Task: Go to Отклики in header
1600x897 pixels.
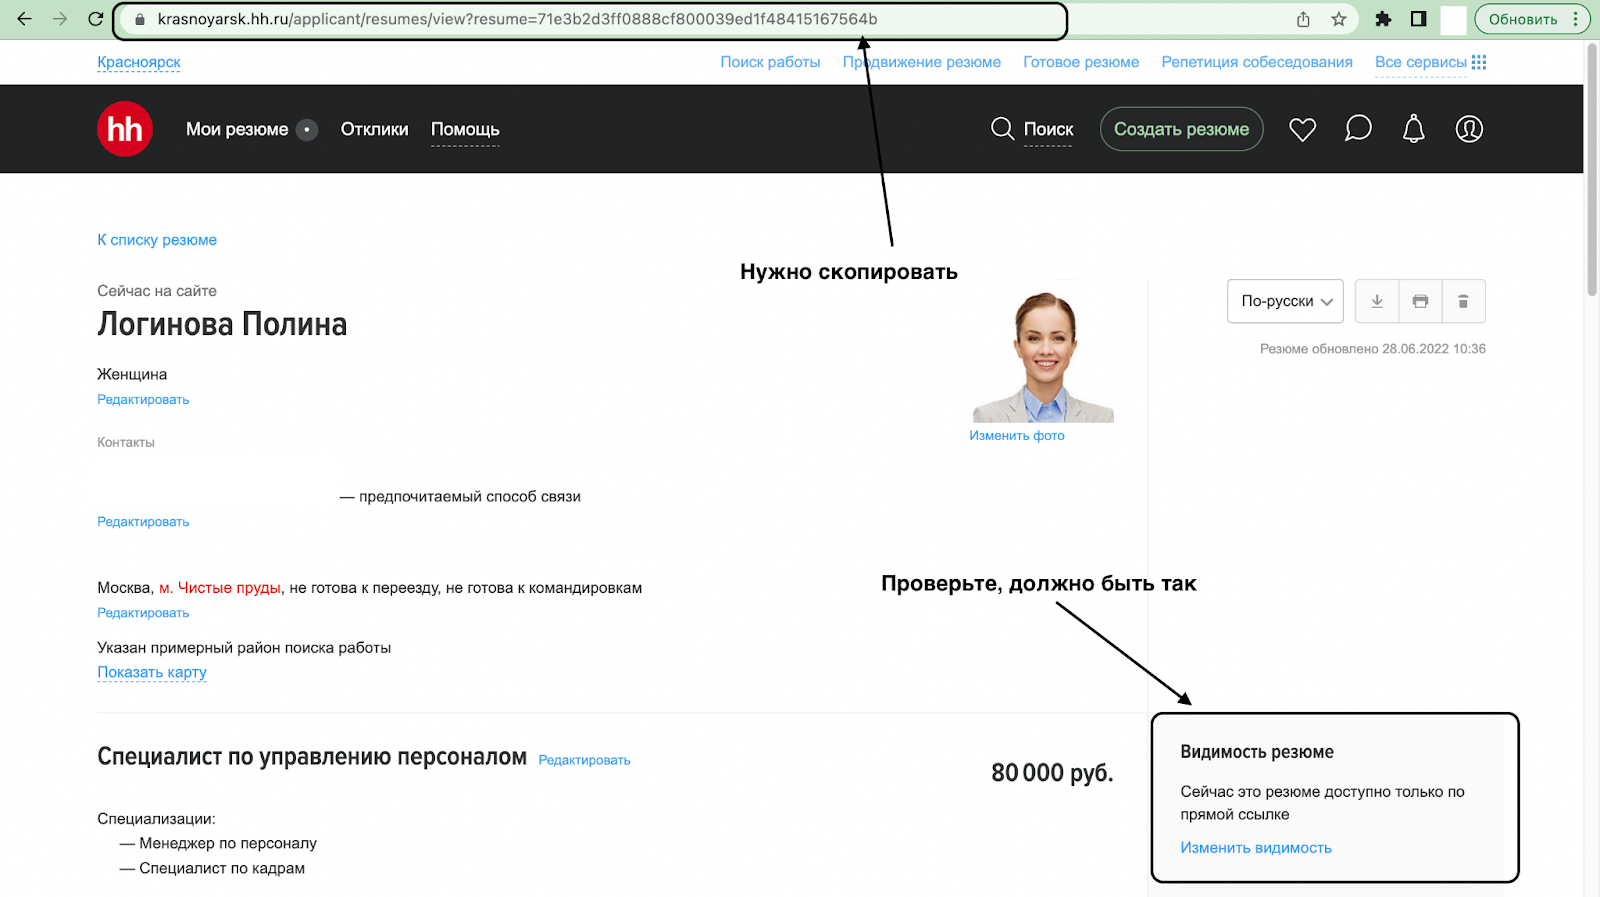Action: (x=374, y=129)
